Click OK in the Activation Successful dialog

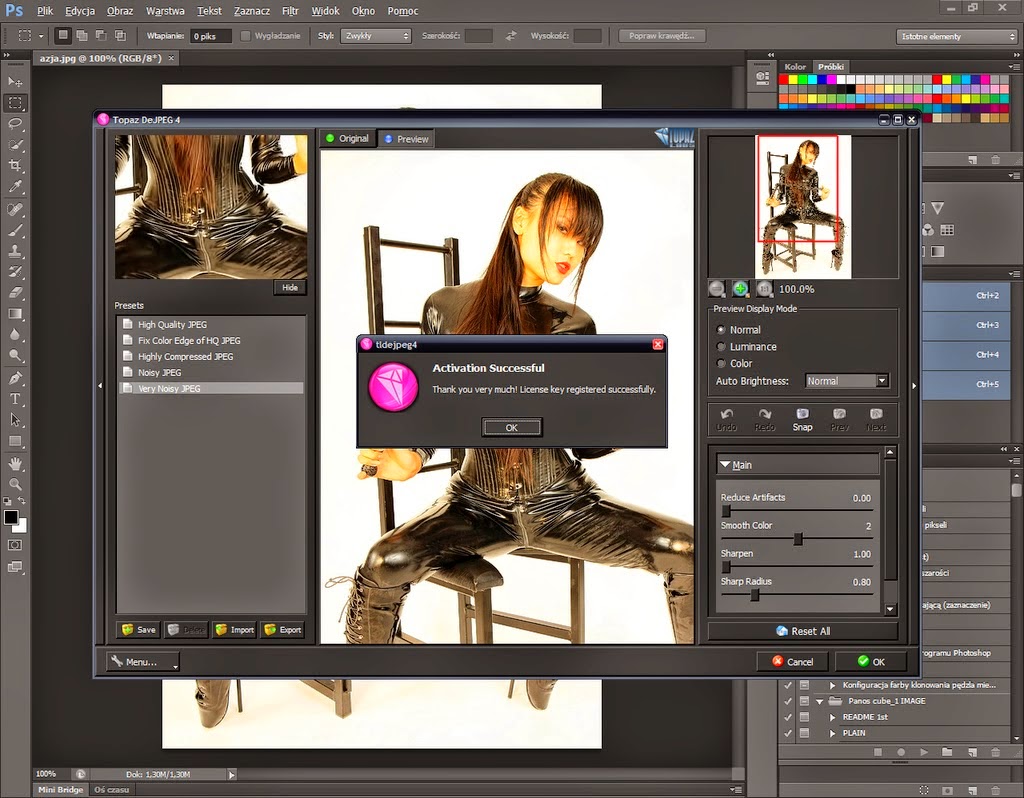(511, 427)
